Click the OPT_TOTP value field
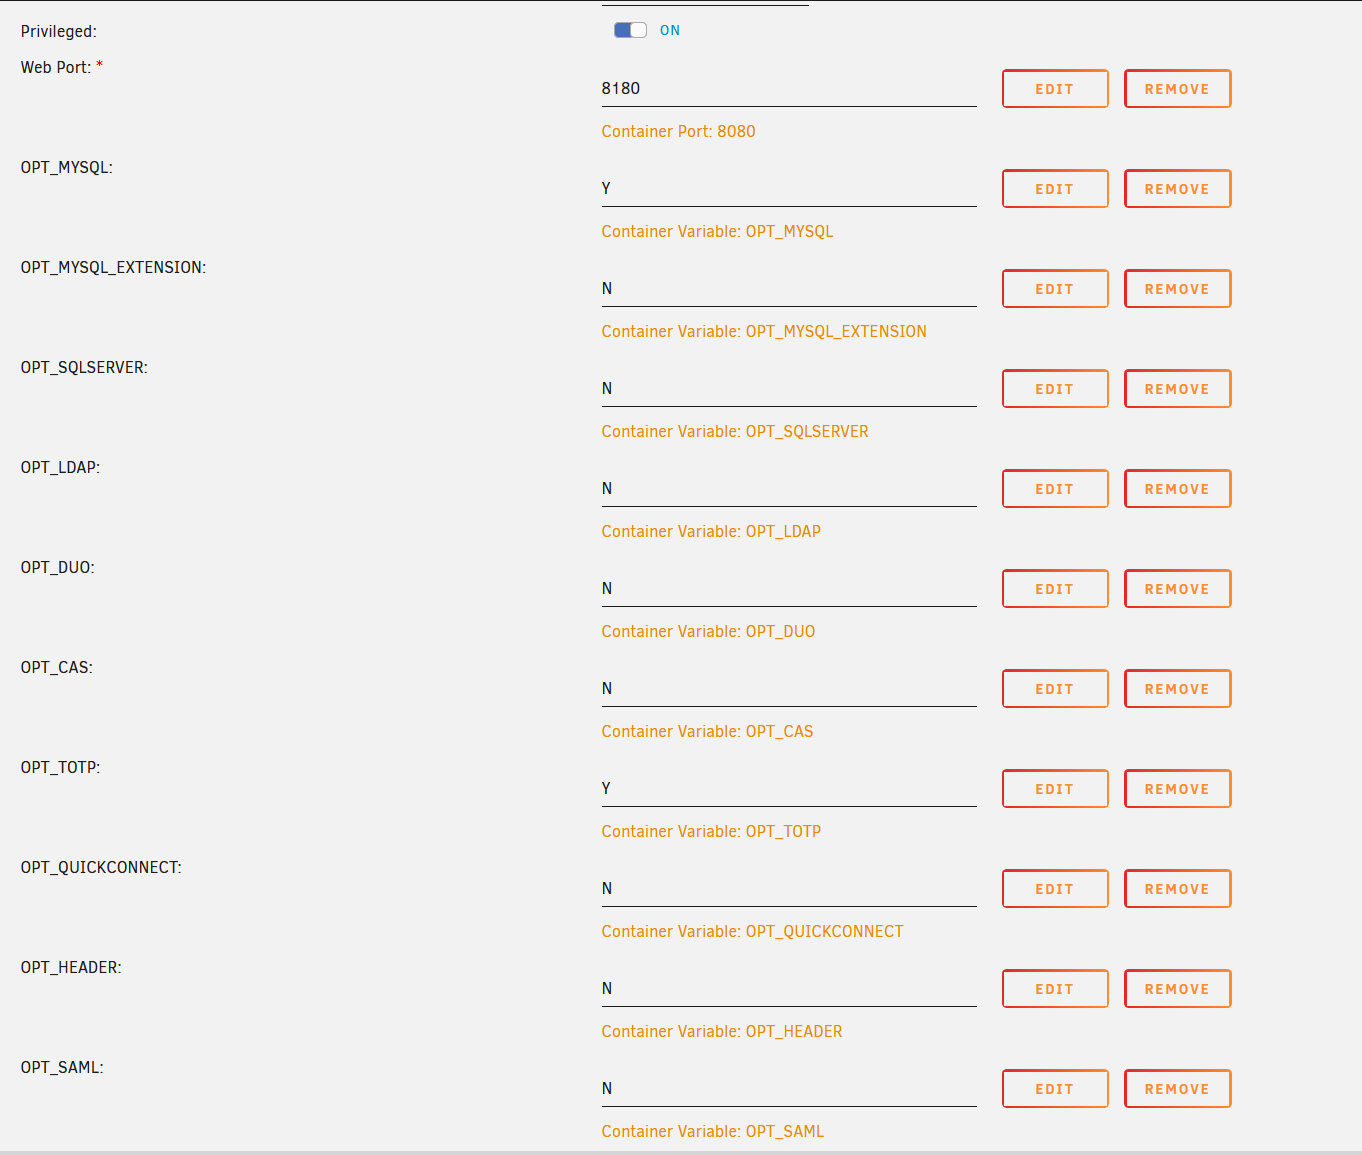The width and height of the screenshot is (1362, 1155). click(x=789, y=789)
